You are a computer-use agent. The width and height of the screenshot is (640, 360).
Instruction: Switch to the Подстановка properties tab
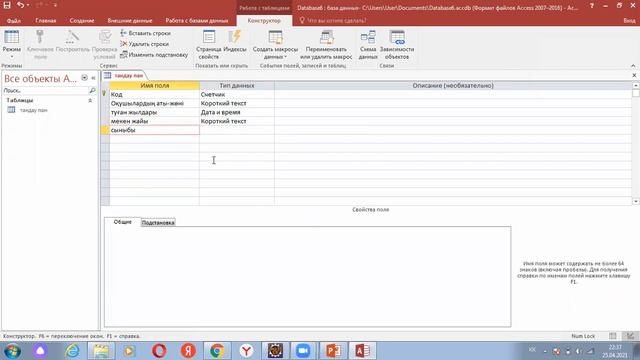[x=158, y=222]
